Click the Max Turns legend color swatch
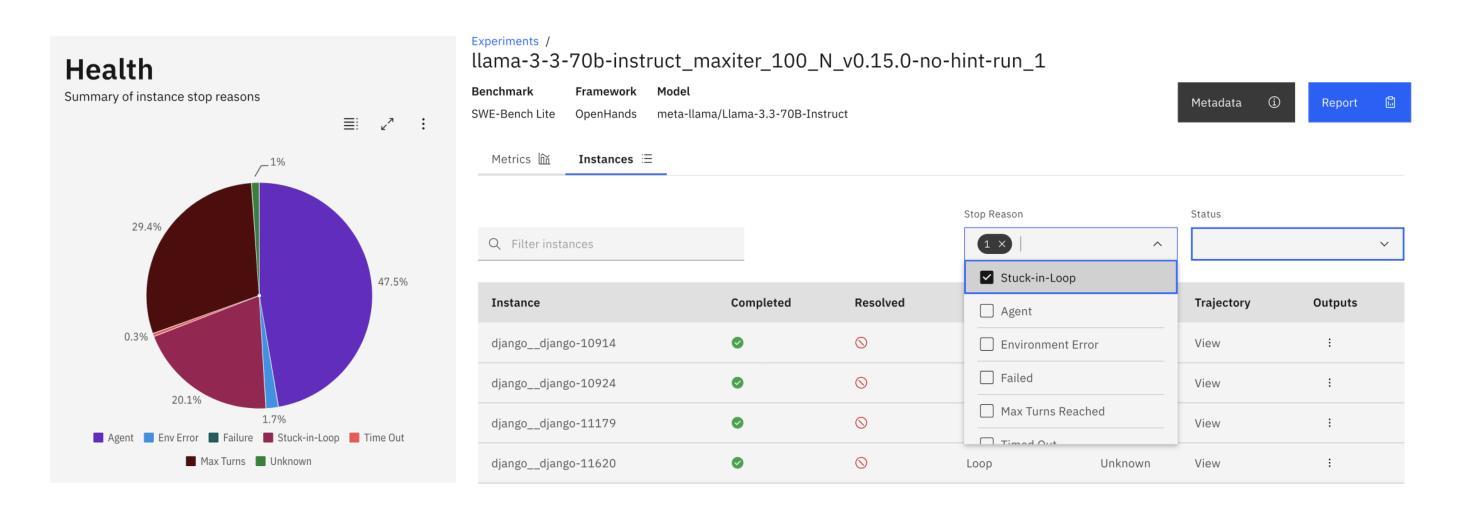The width and height of the screenshot is (1464, 511). point(192,461)
